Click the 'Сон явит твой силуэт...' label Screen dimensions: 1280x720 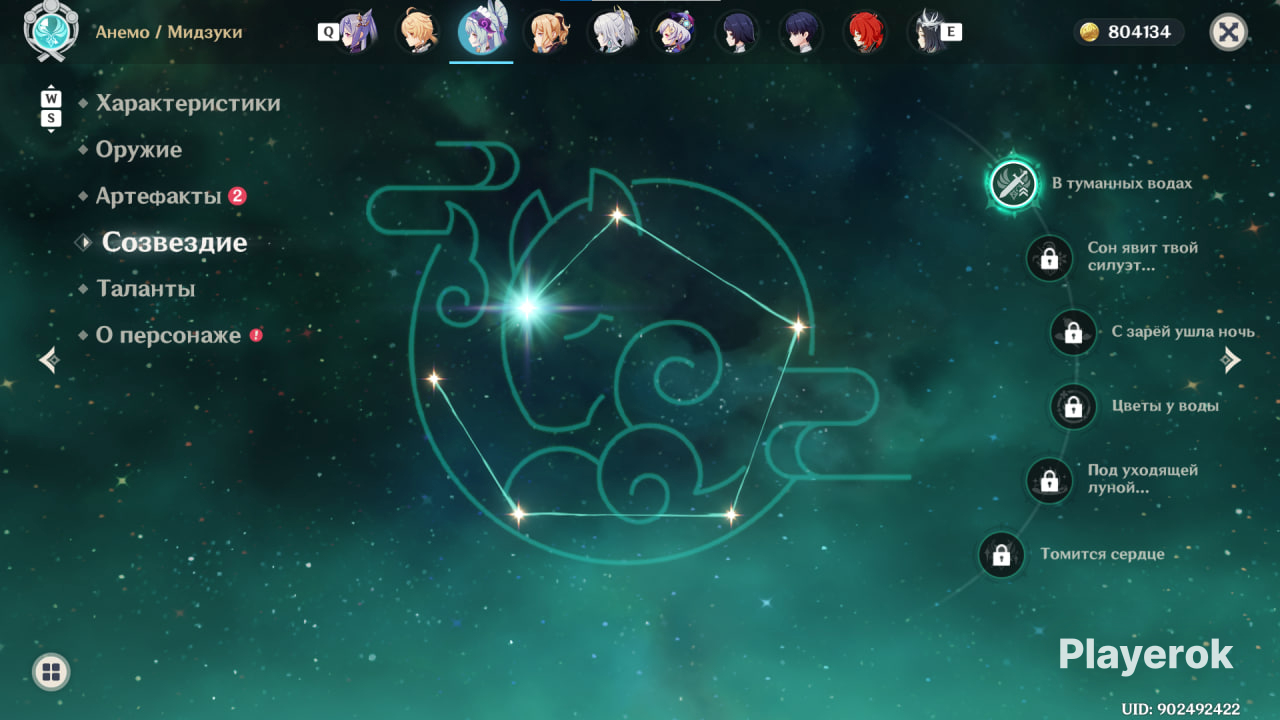1143,257
